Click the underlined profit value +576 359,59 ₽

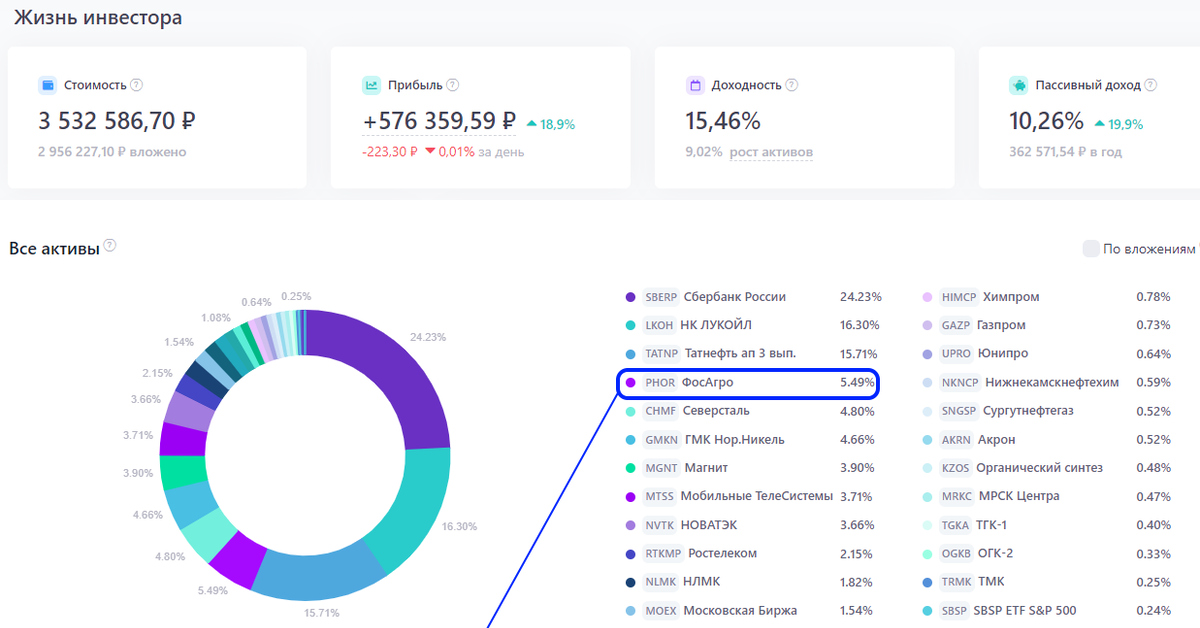pos(439,122)
